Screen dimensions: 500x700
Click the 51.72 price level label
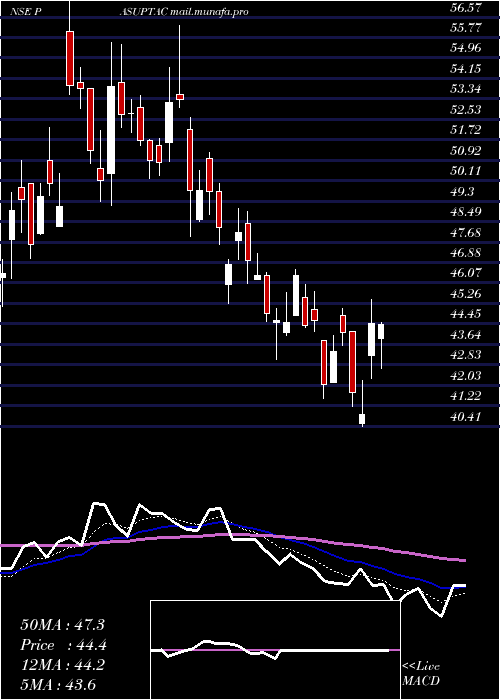(x=467, y=130)
